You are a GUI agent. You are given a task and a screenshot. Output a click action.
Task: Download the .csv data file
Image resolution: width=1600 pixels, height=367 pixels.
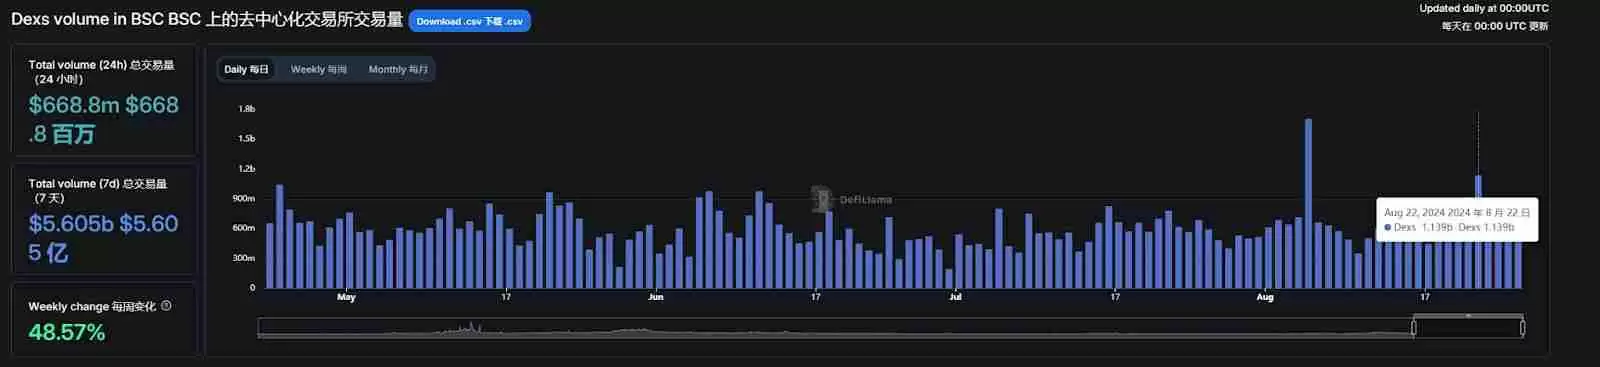469,21
